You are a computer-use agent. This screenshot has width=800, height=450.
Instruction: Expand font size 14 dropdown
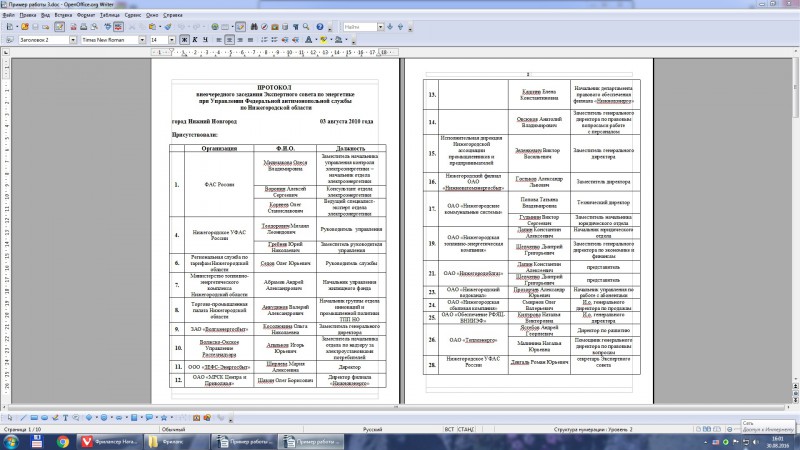click(172, 40)
